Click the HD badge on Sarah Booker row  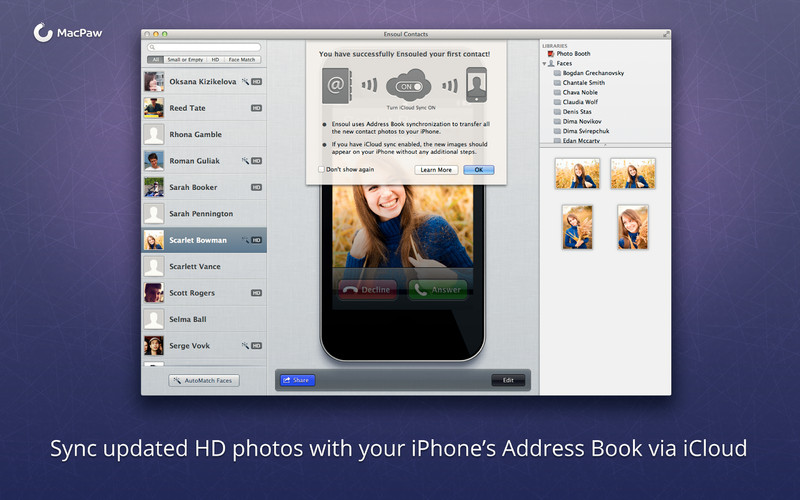coord(257,187)
